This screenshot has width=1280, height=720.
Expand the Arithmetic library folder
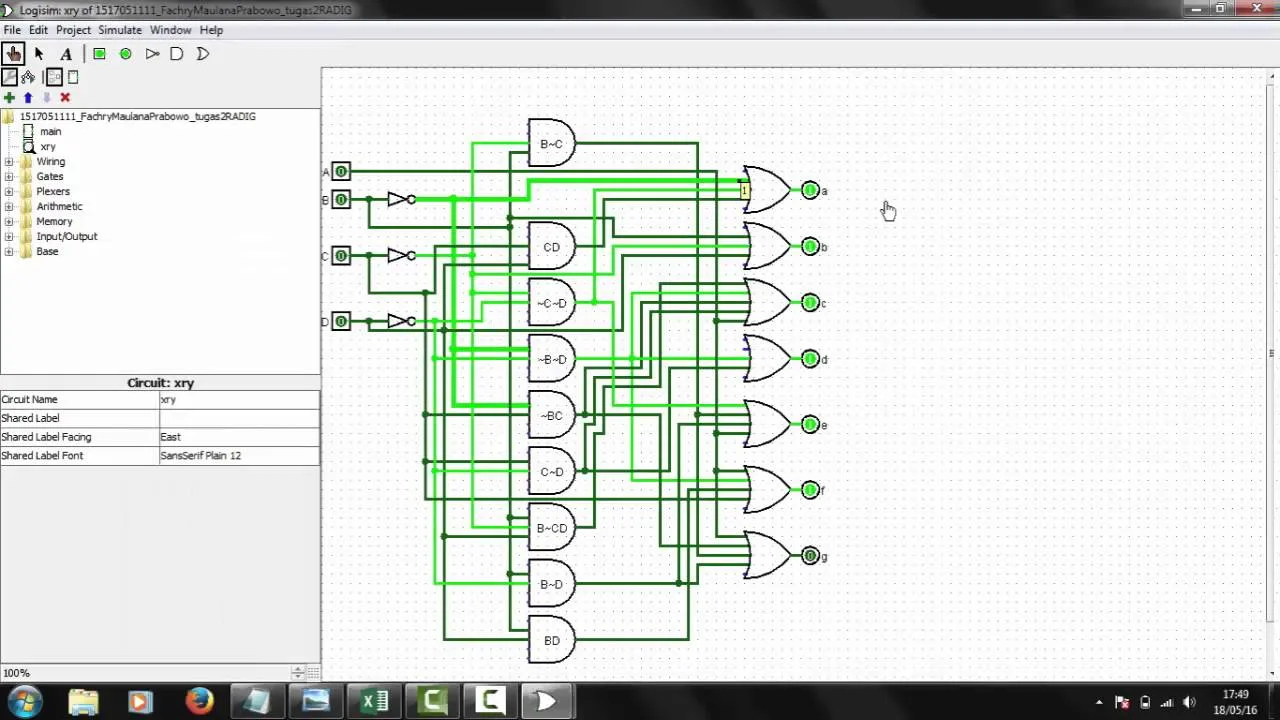[9, 206]
